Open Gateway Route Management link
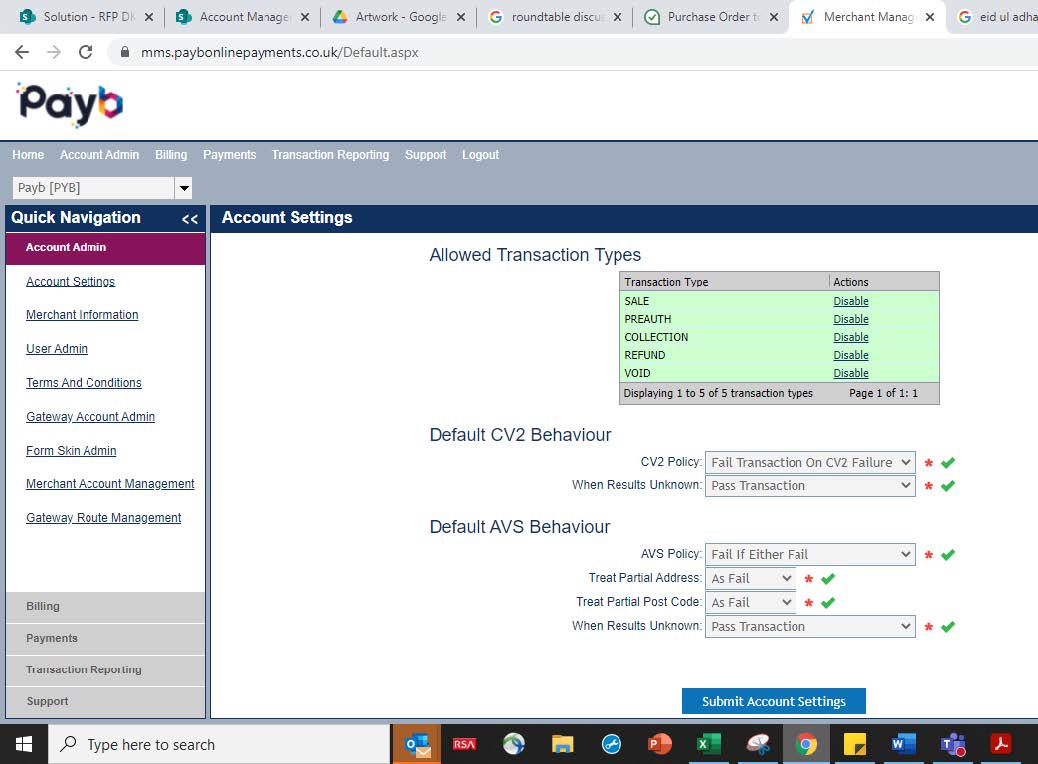The image size is (1038, 764). pos(103,518)
